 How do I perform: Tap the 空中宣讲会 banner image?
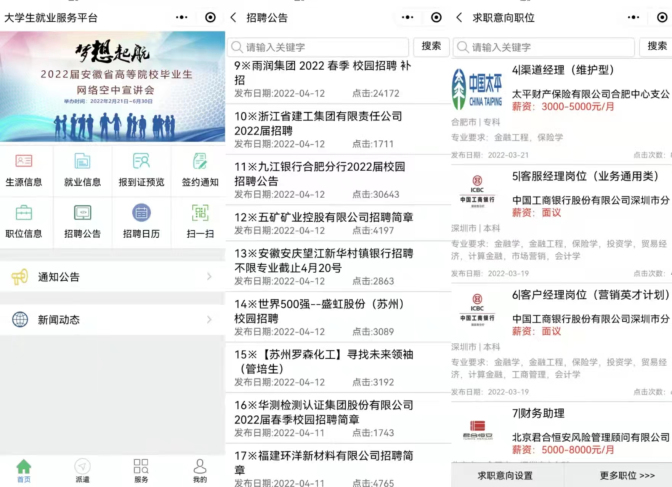[x=112, y=88]
